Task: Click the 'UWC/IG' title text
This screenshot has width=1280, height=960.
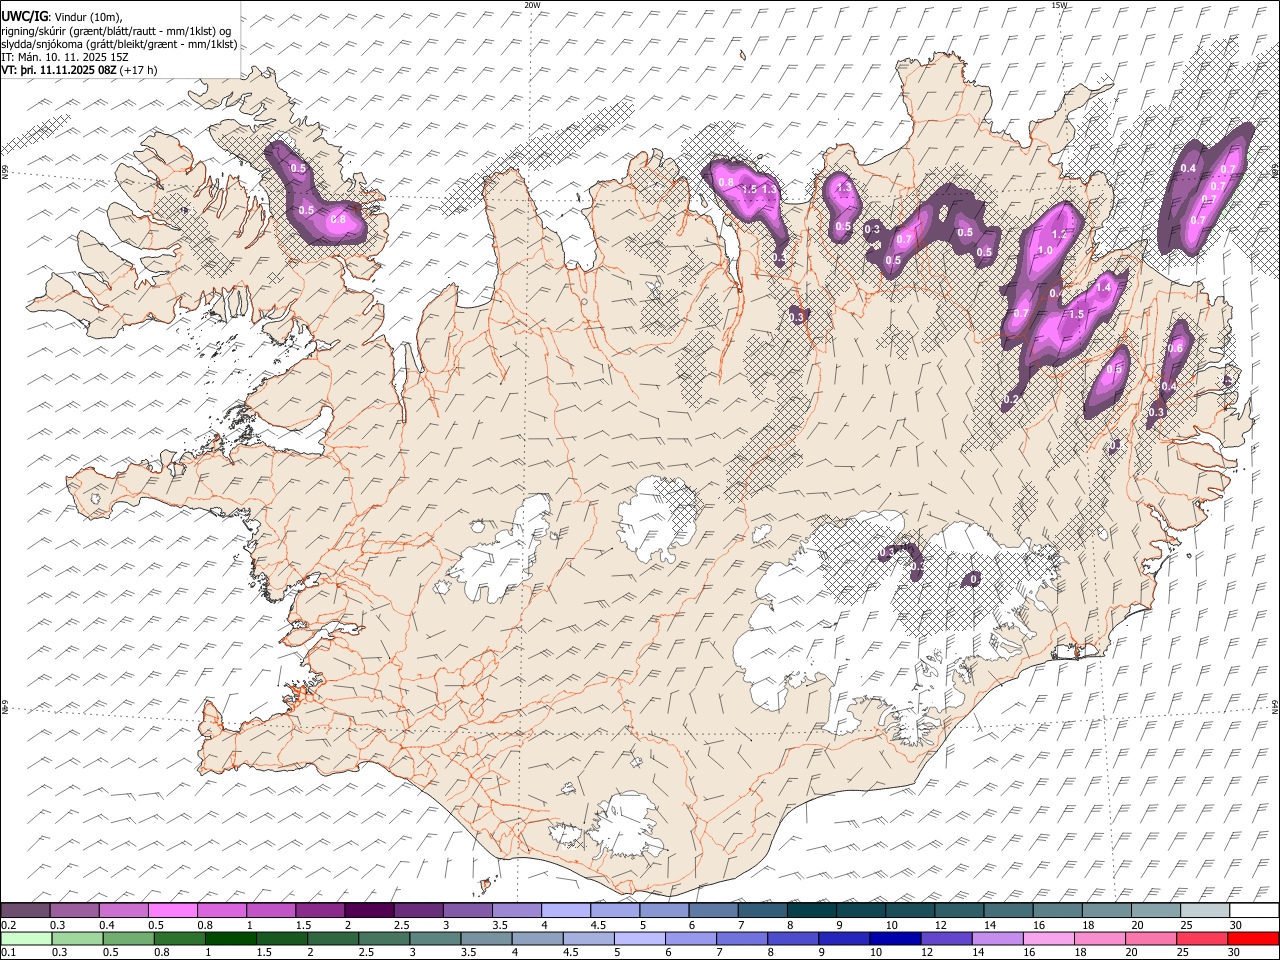Action: point(24,16)
